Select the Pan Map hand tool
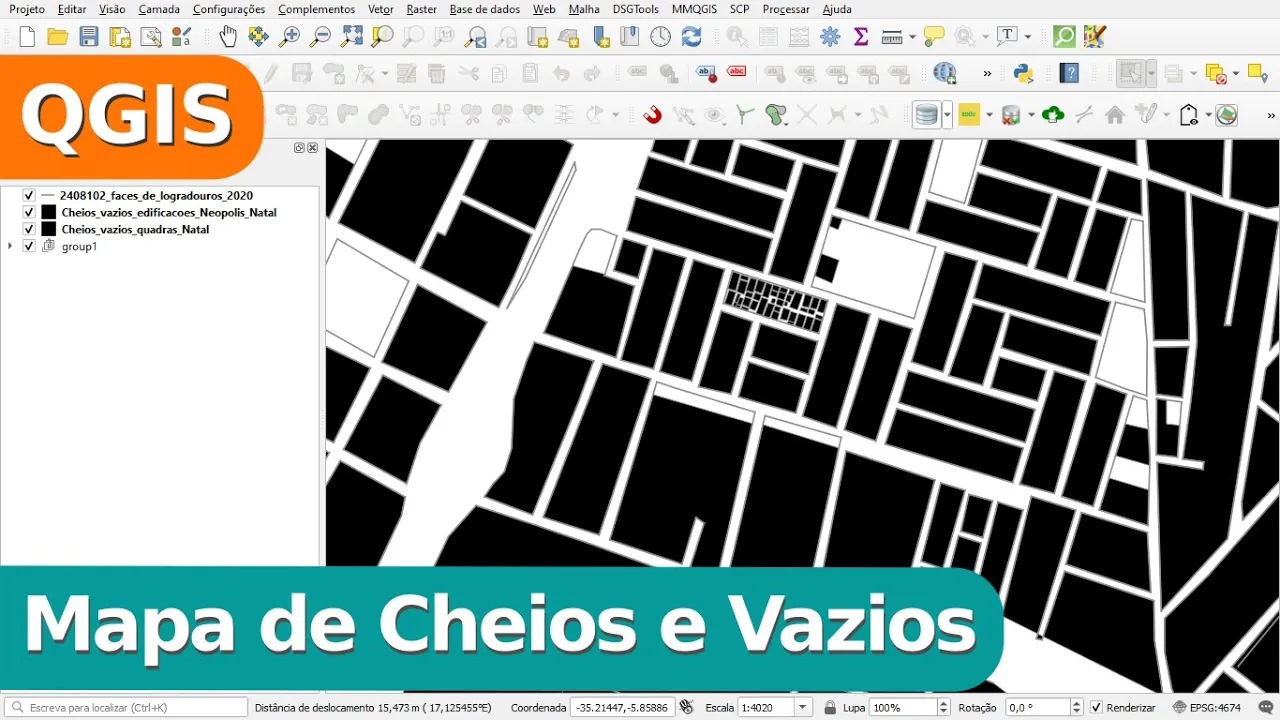Viewport: 1280px width, 720px height. [x=228, y=37]
